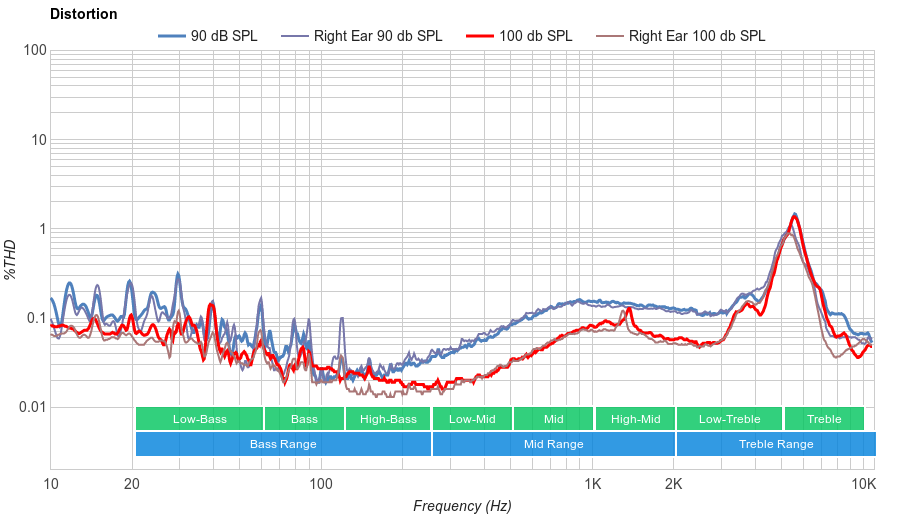This screenshot has height=520, width=900.
Task: Select the High-Mid green band
Action: point(635,419)
